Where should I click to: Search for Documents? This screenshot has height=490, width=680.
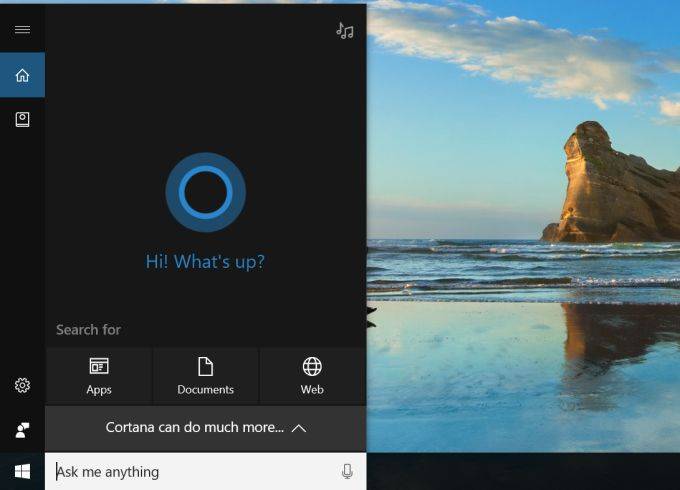pos(206,376)
